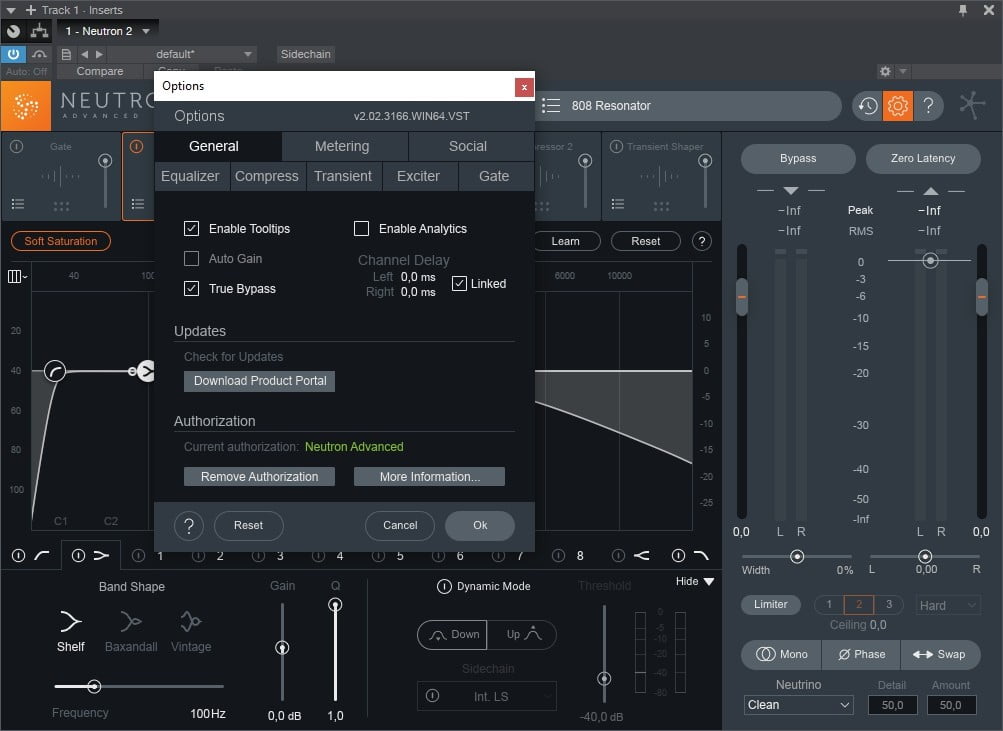1003x731 pixels.
Task: Click the Bypass button
Action: point(798,159)
